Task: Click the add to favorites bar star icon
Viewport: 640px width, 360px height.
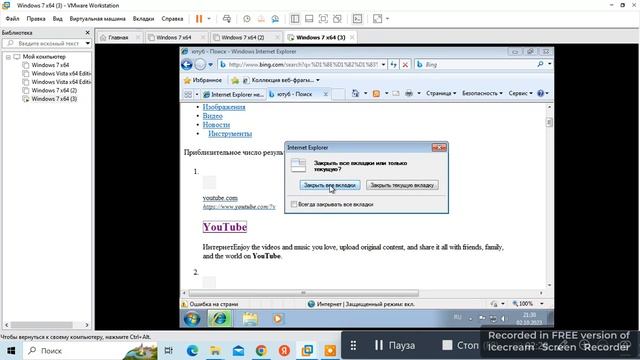Action: tap(235, 80)
